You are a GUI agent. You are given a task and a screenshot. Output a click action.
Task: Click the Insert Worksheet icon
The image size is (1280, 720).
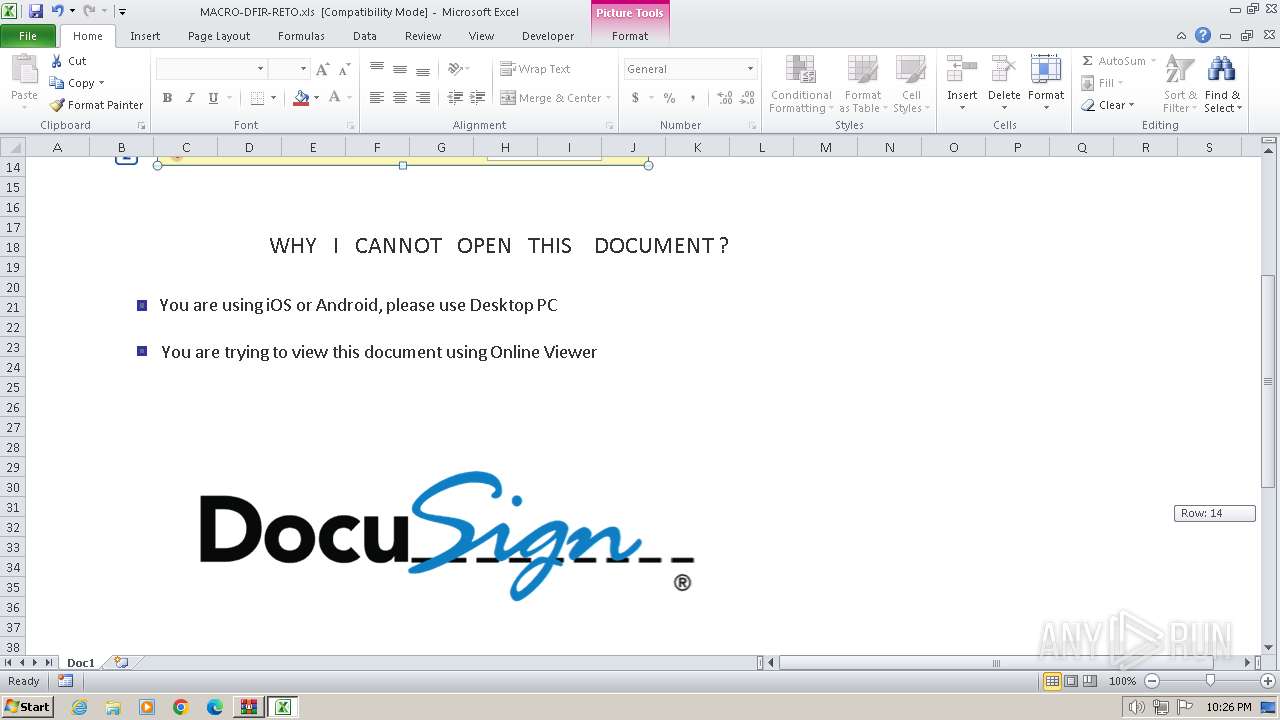pyautogui.click(x=121, y=662)
